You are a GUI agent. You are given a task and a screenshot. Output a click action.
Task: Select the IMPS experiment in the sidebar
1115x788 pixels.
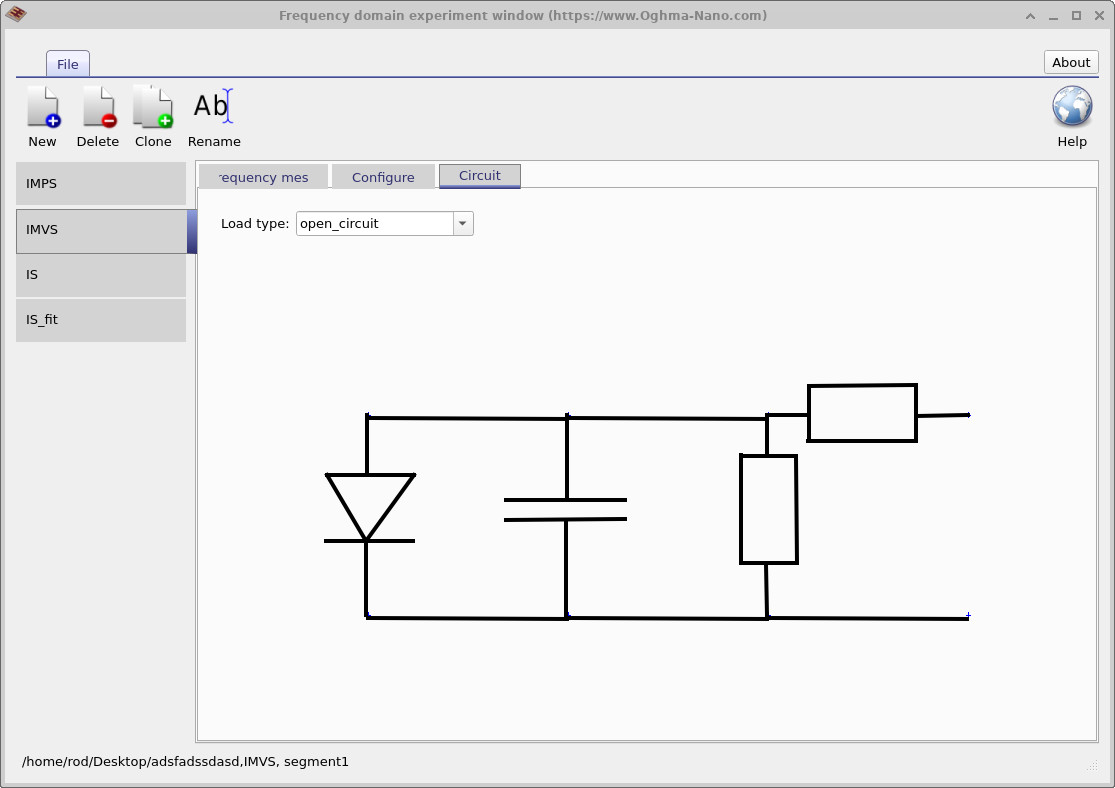point(100,184)
